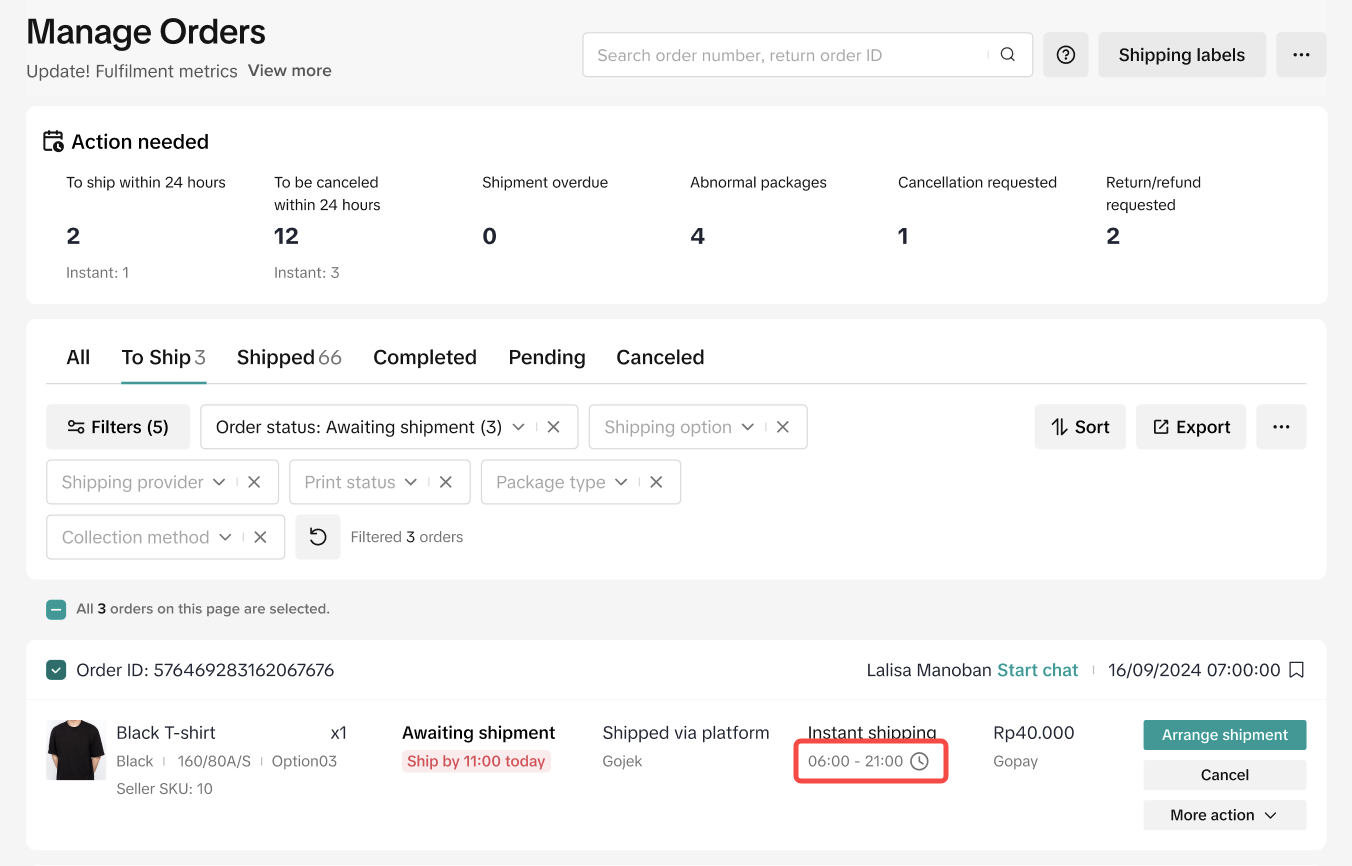
Task: Click the Start chat link
Action: click(1037, 670)
